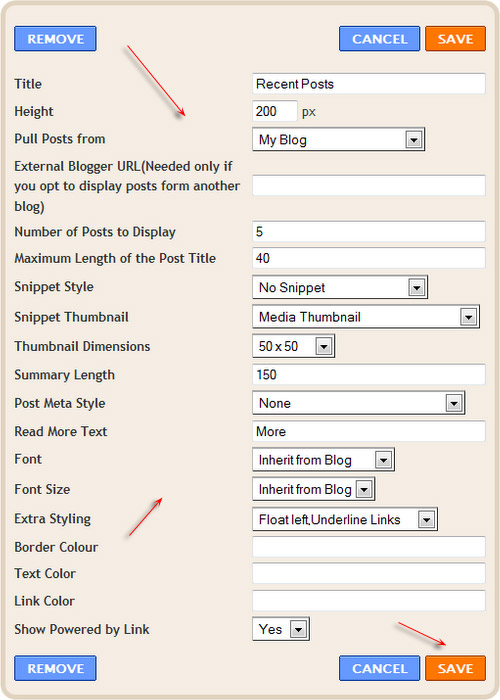Click the Number of Posts to Display field
The image size is (500, 700).
369,232
